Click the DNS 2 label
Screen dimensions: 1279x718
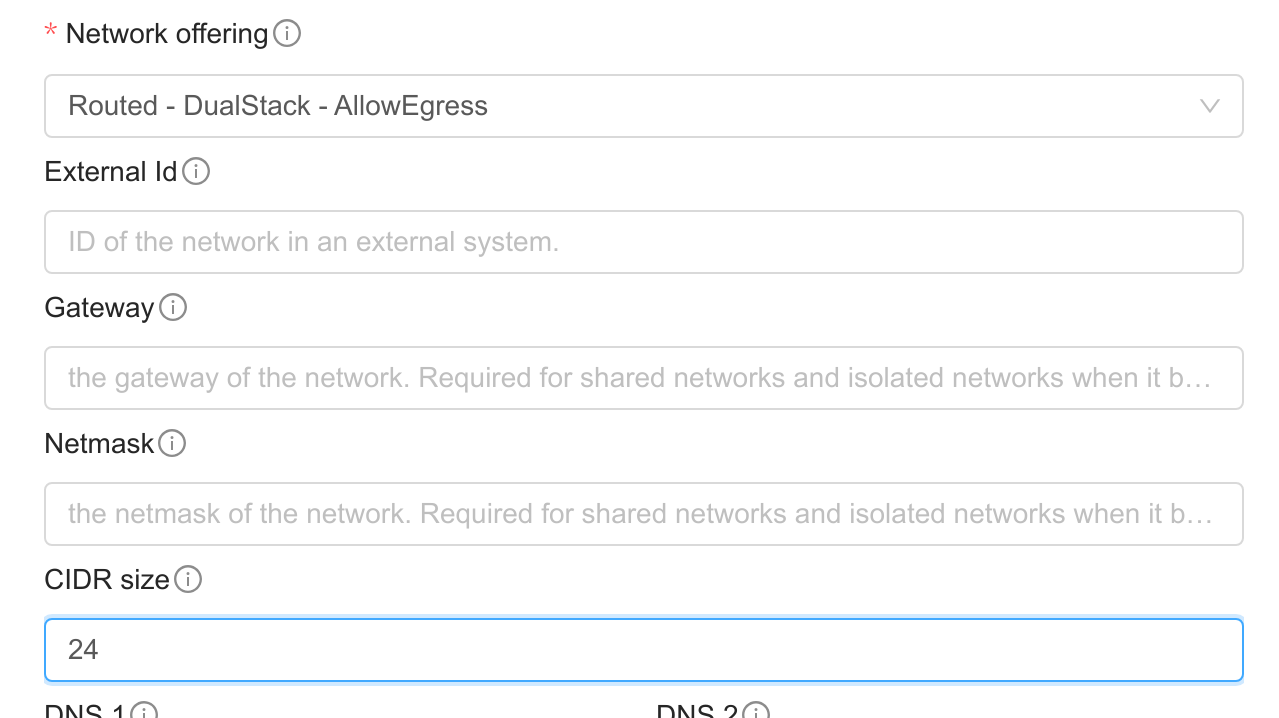(x=698, y=713)
